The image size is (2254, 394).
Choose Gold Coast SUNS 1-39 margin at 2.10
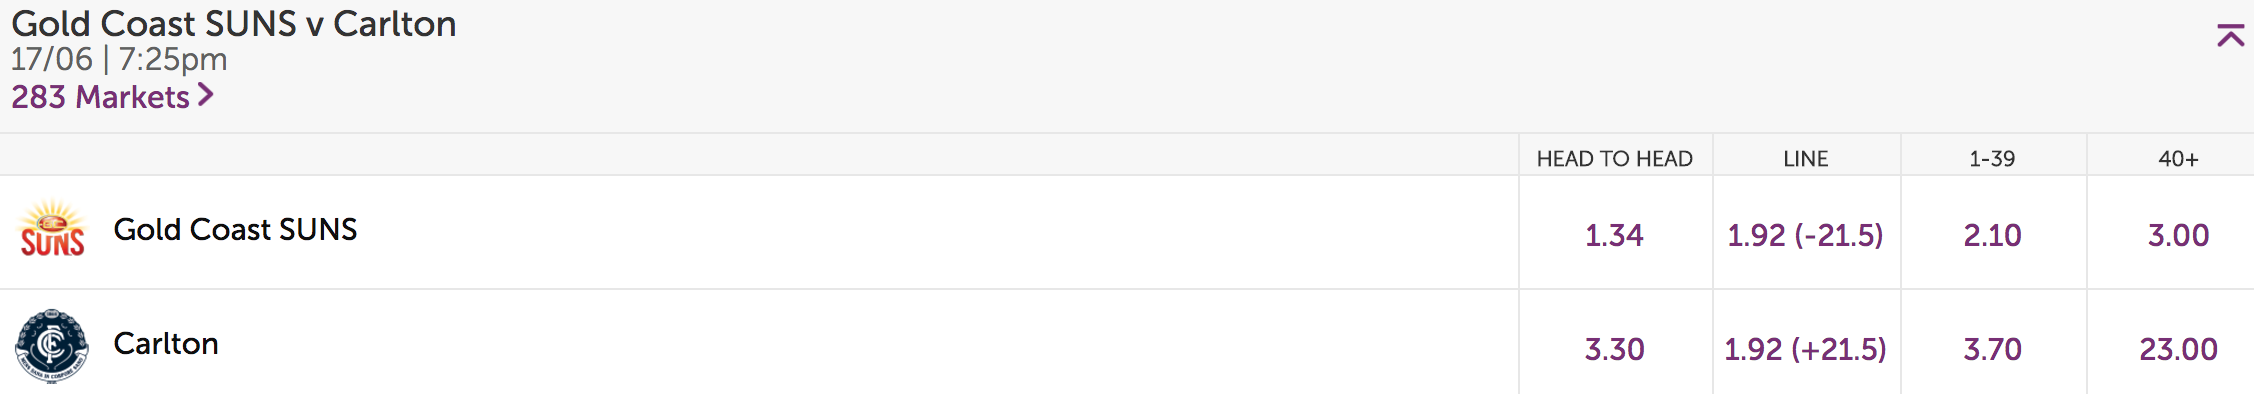click(1993, 234)
